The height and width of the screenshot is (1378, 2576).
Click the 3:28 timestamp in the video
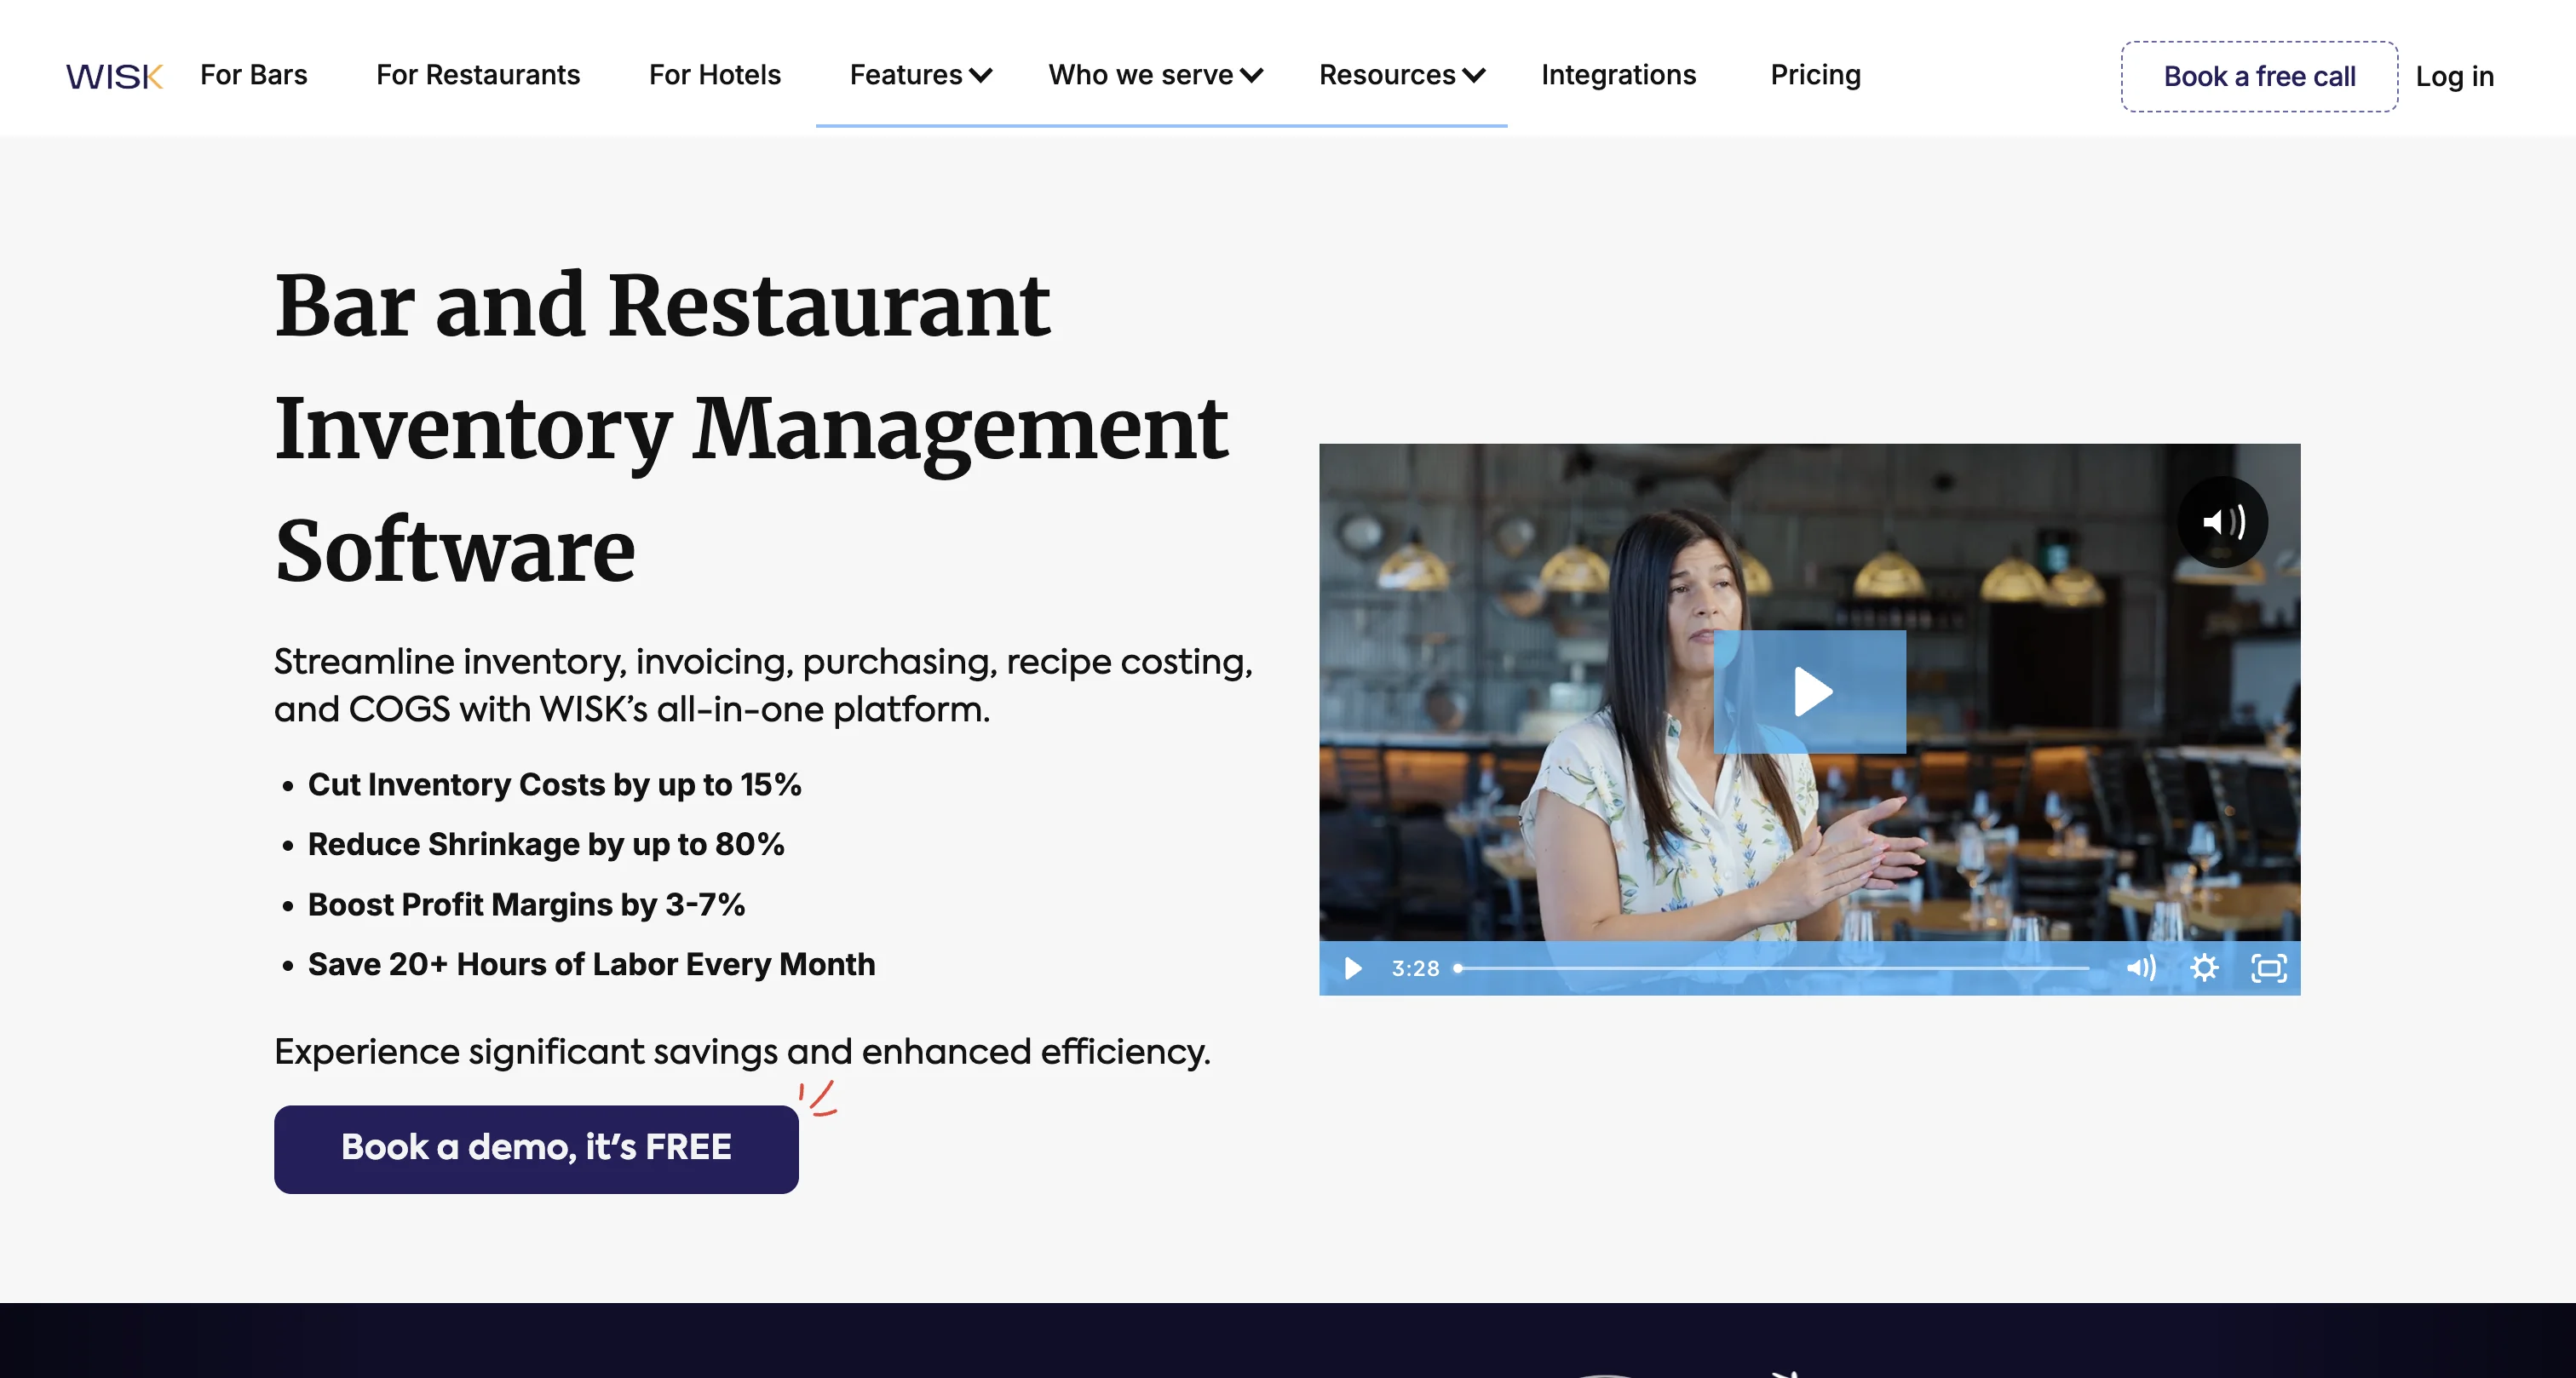coord(1415,967)
